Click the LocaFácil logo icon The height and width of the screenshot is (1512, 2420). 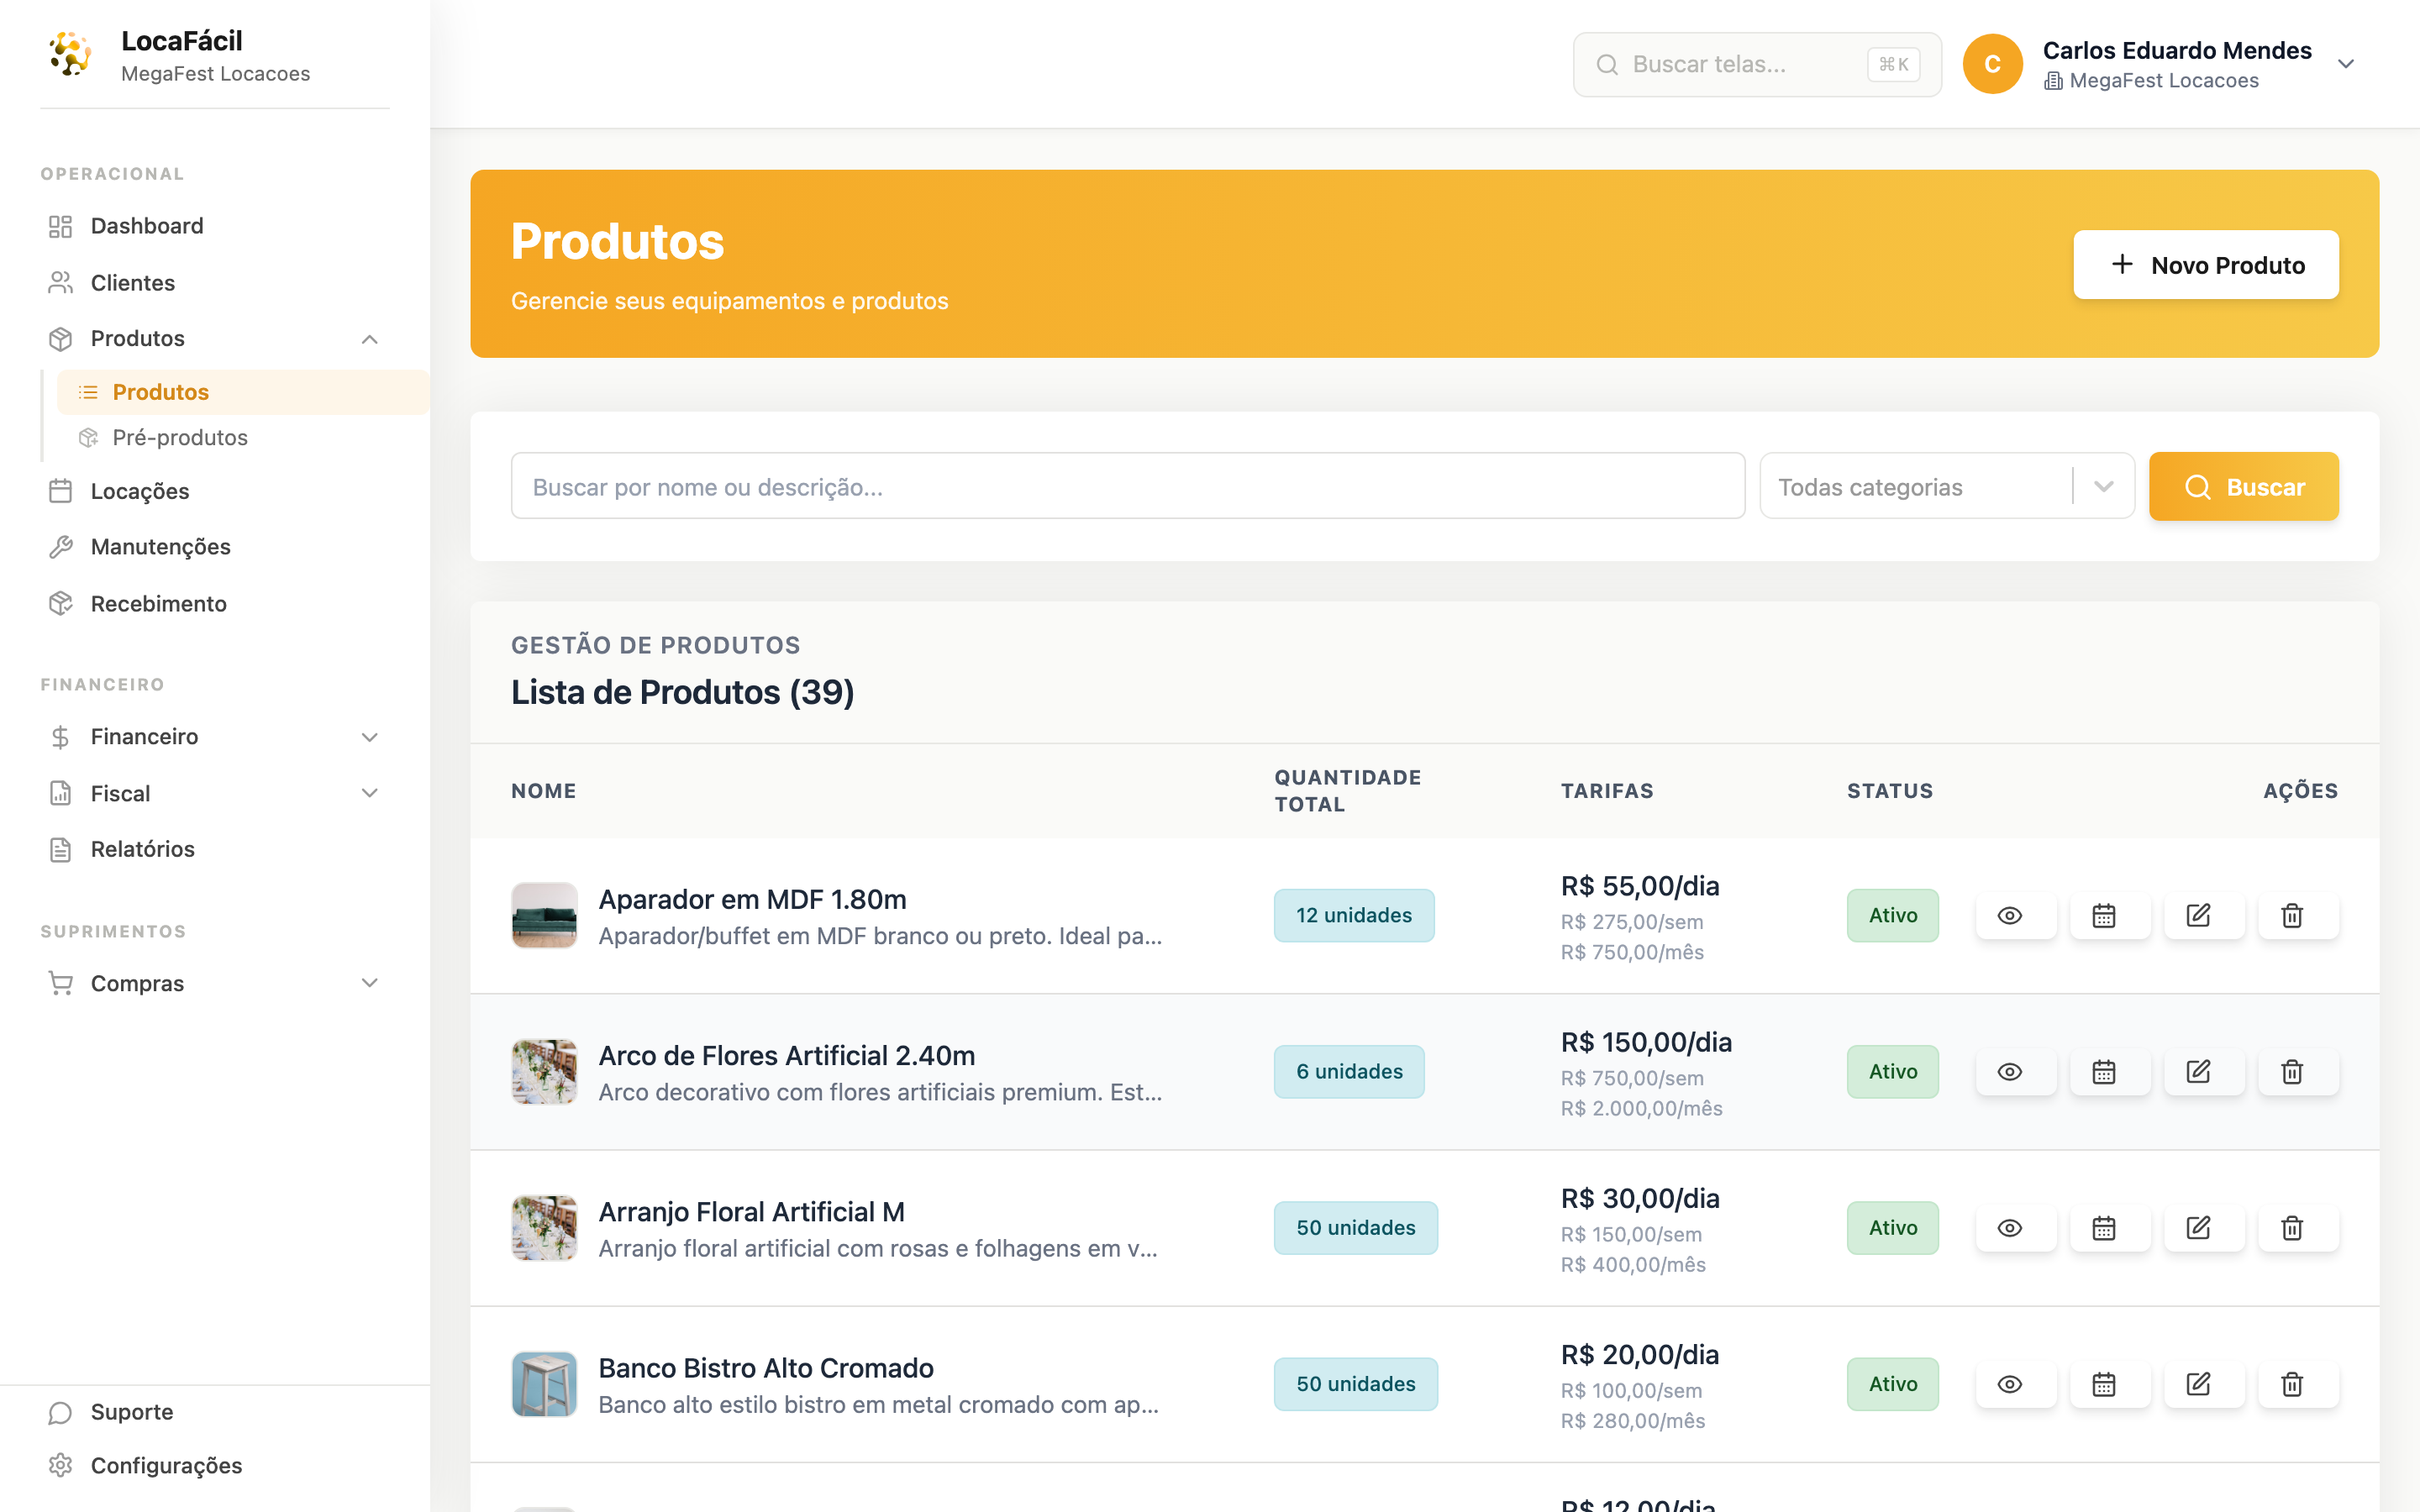point(70,54)
